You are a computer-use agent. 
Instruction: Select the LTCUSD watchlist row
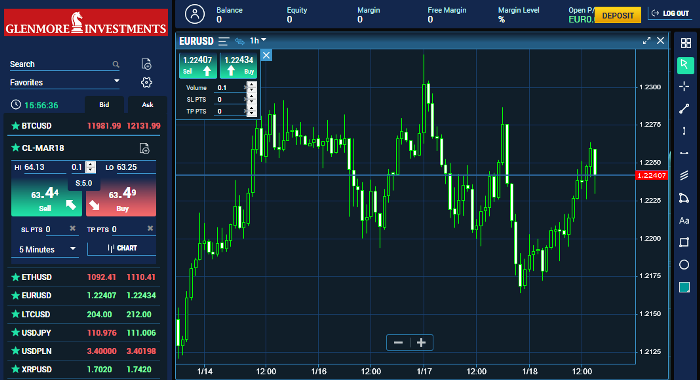click(84, 314)
